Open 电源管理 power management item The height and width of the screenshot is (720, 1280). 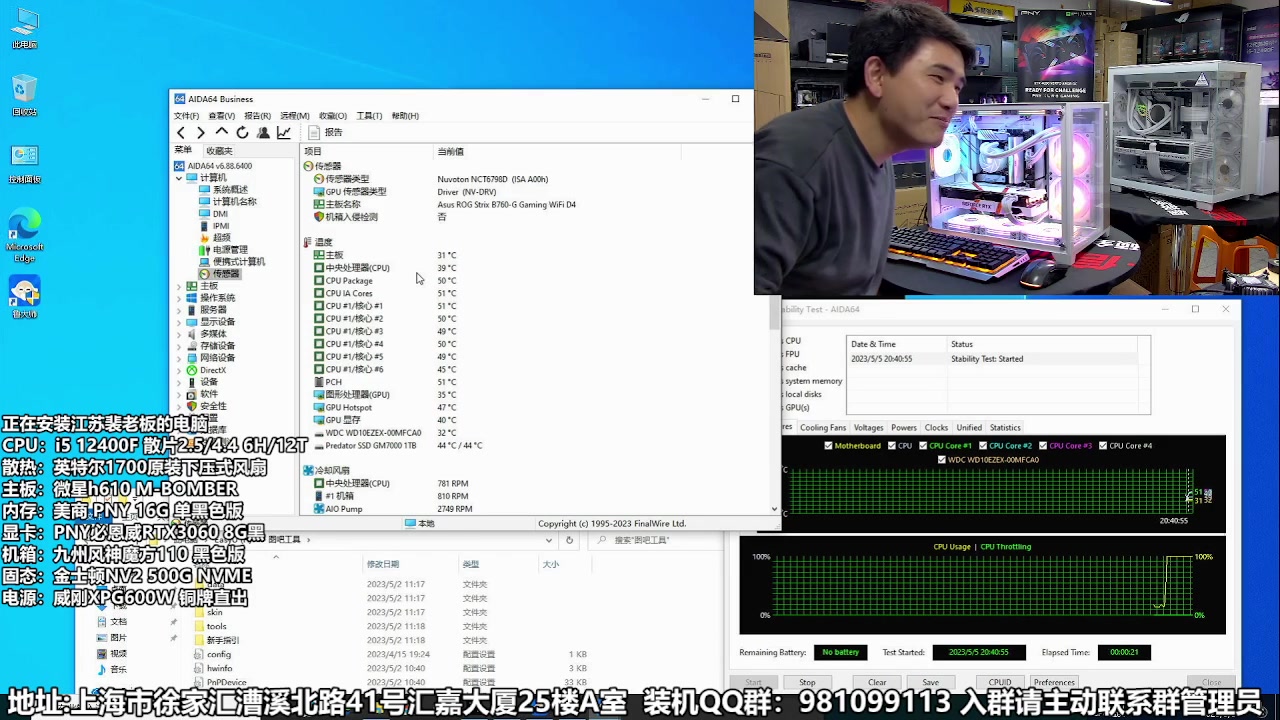pos(223,250)
